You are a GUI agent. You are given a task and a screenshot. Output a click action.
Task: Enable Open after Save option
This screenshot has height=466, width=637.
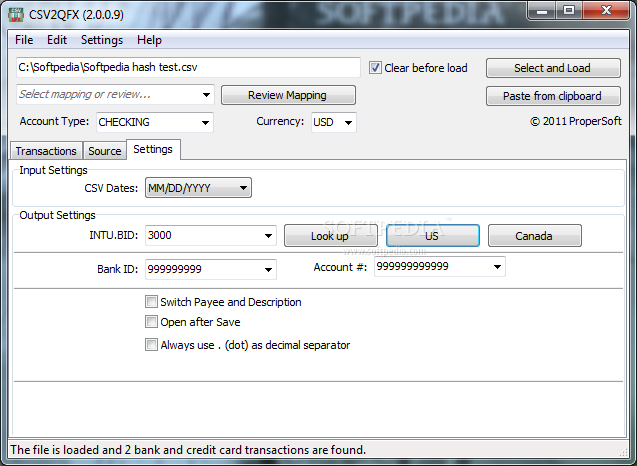pos(151,322)
